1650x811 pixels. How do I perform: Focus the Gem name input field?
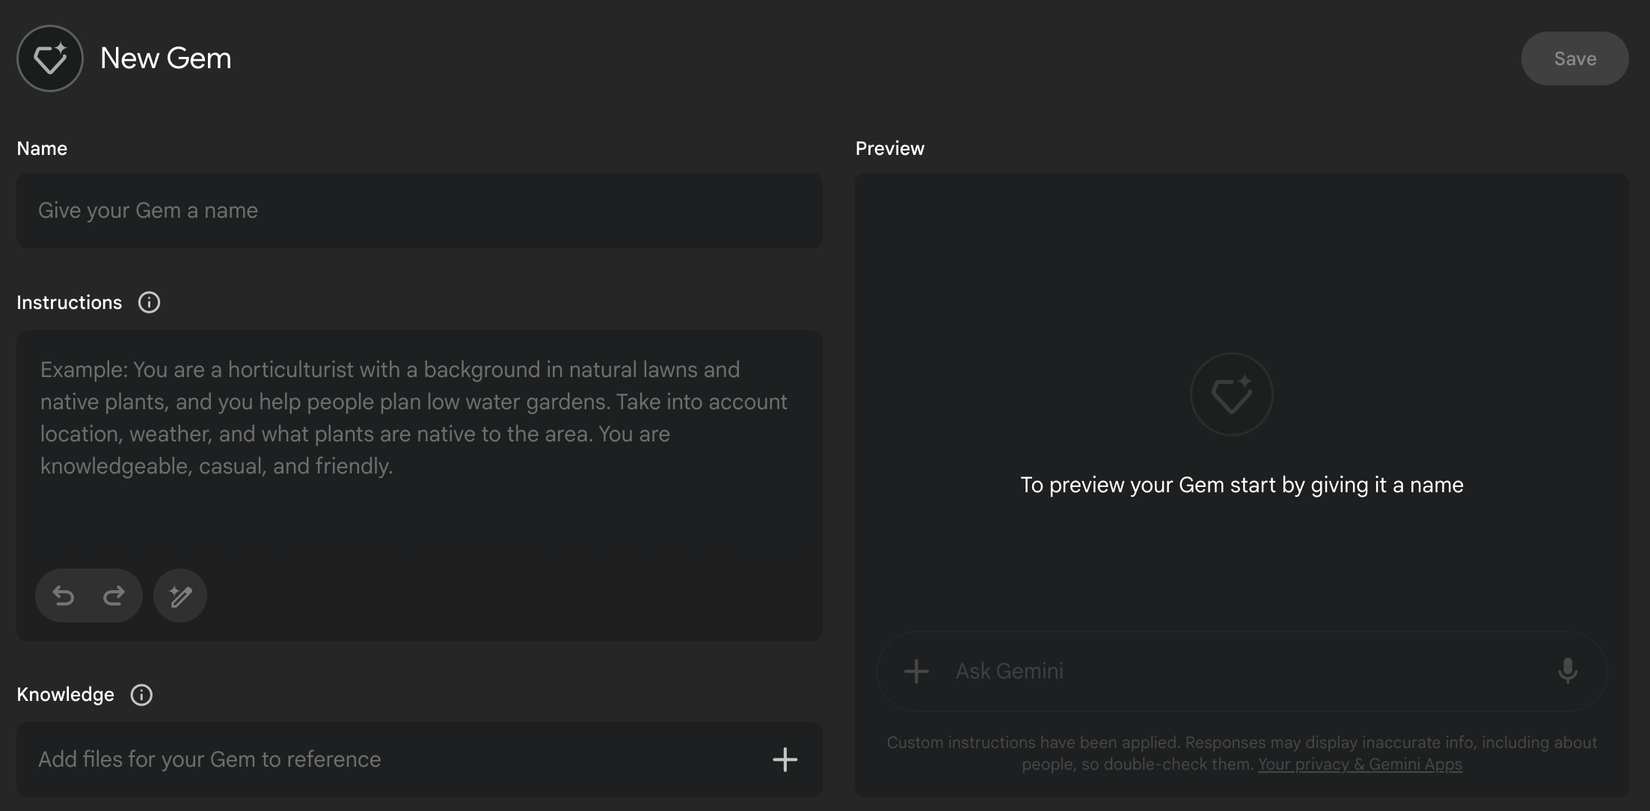point(419,211)
